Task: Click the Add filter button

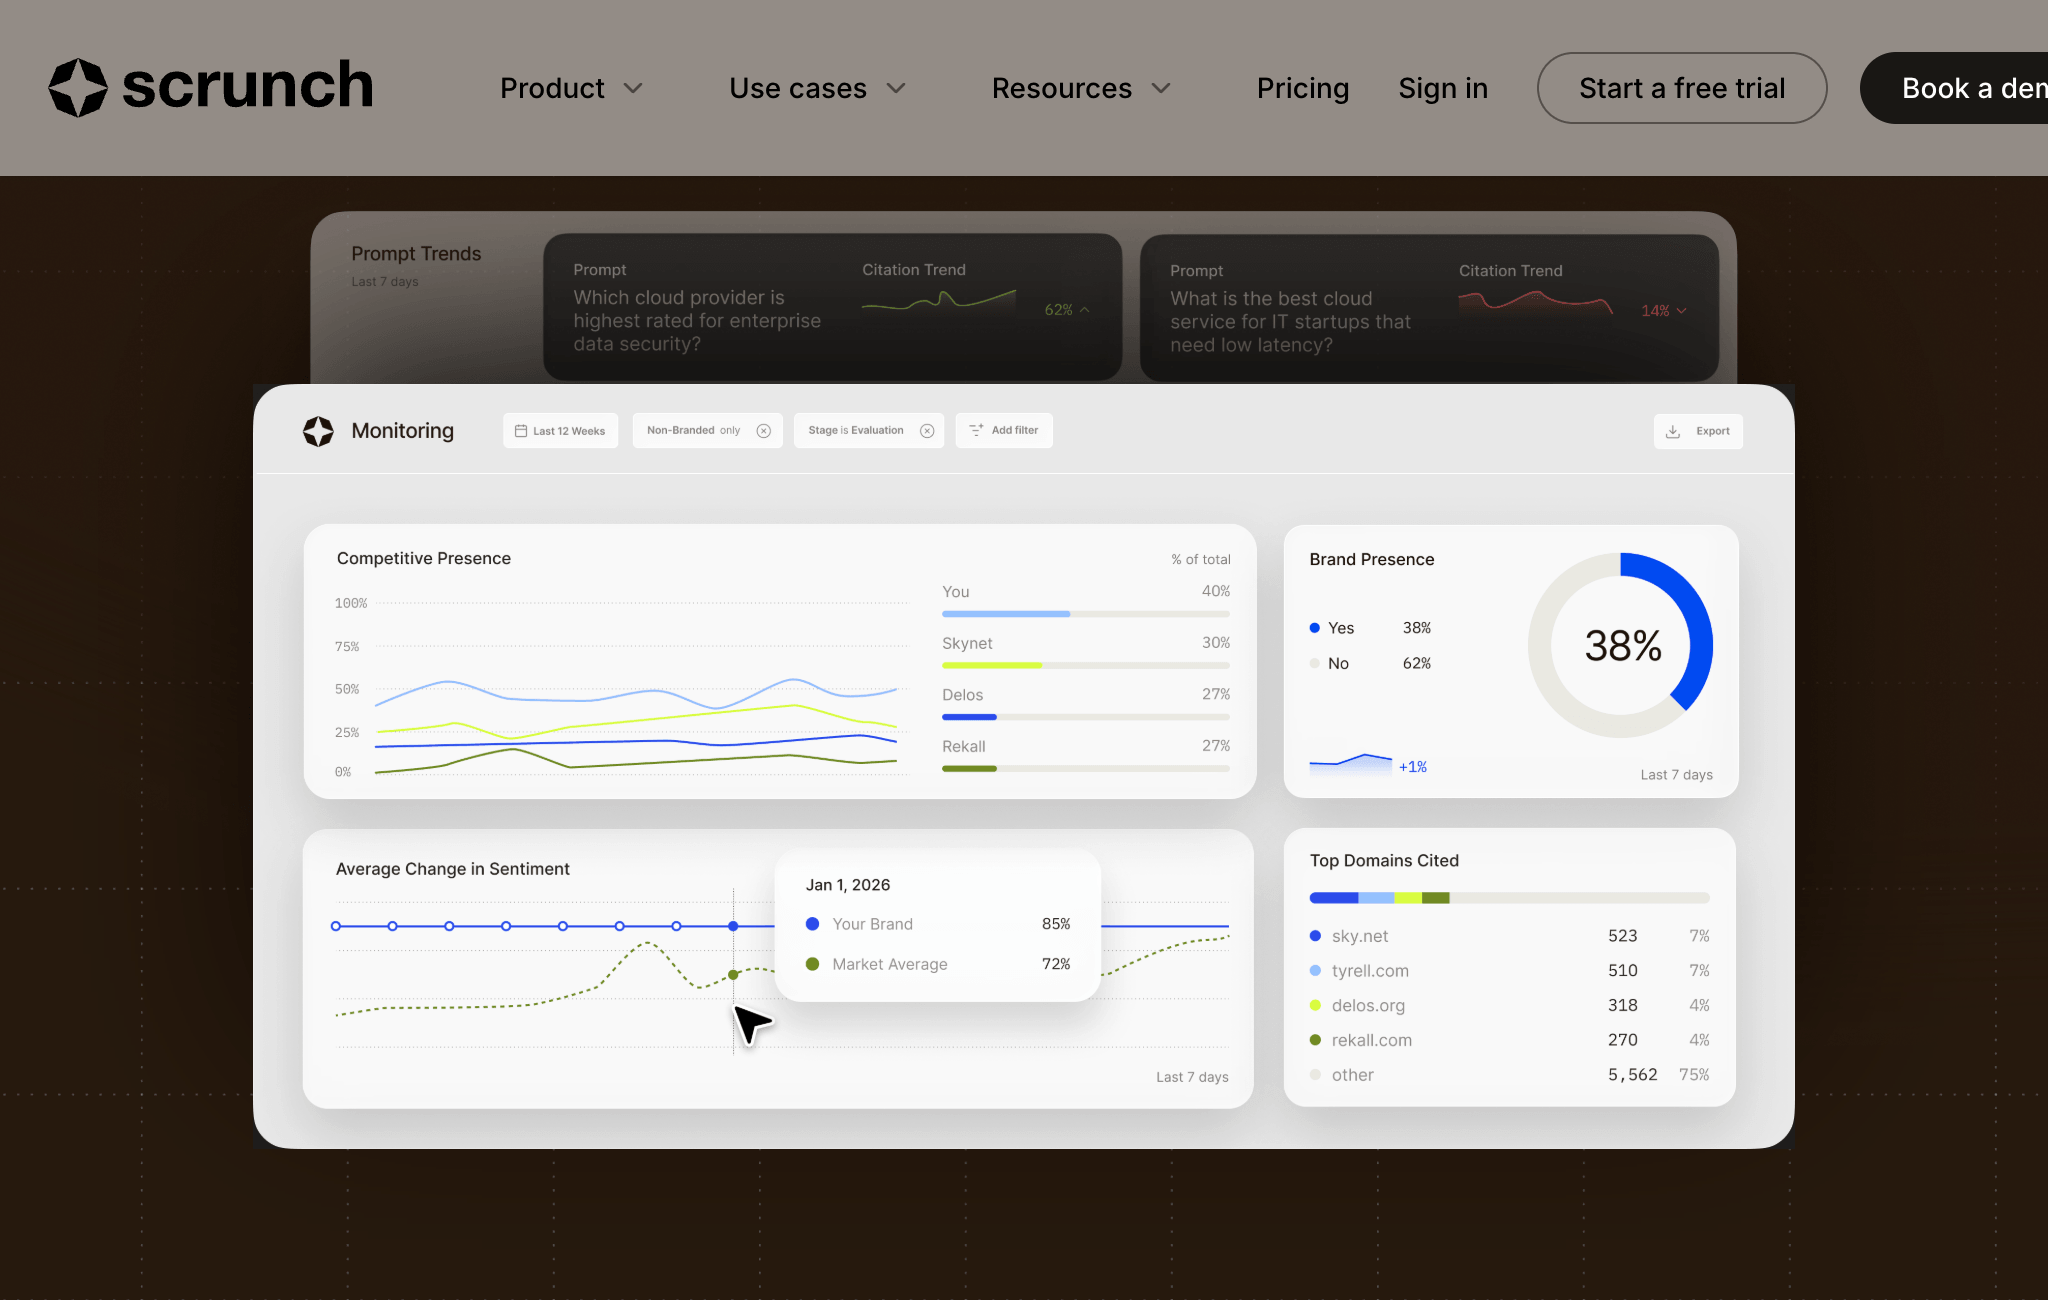Action: 1004,431
